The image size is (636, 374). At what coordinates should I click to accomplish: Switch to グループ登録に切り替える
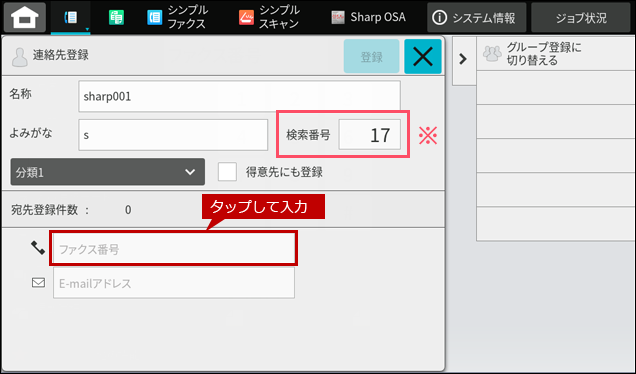556,54
